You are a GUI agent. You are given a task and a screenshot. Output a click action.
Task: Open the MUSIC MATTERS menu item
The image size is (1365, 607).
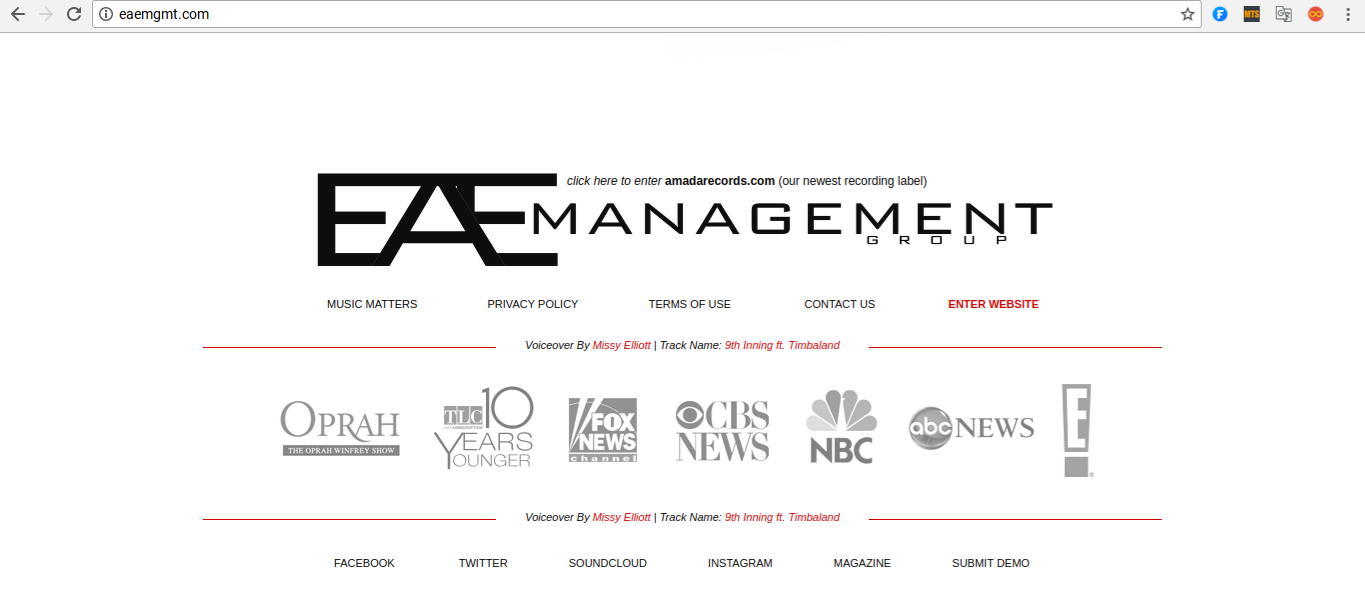372,304
